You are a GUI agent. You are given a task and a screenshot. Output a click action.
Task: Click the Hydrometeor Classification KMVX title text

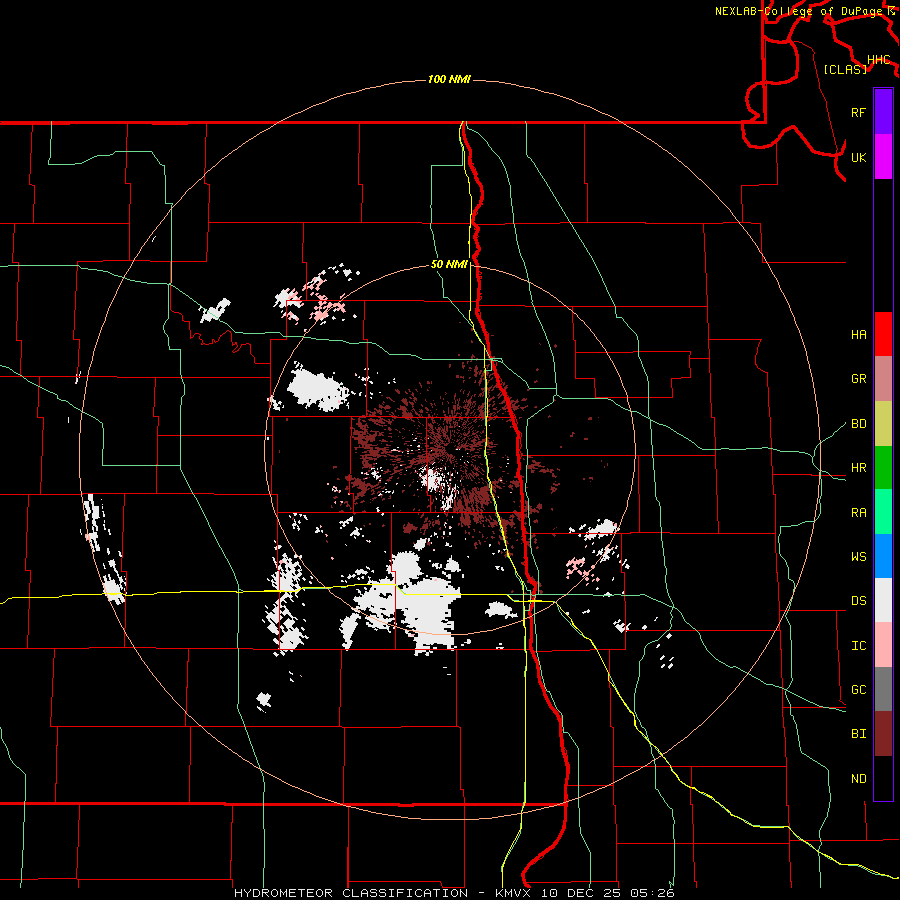click(x=454, y=893)
